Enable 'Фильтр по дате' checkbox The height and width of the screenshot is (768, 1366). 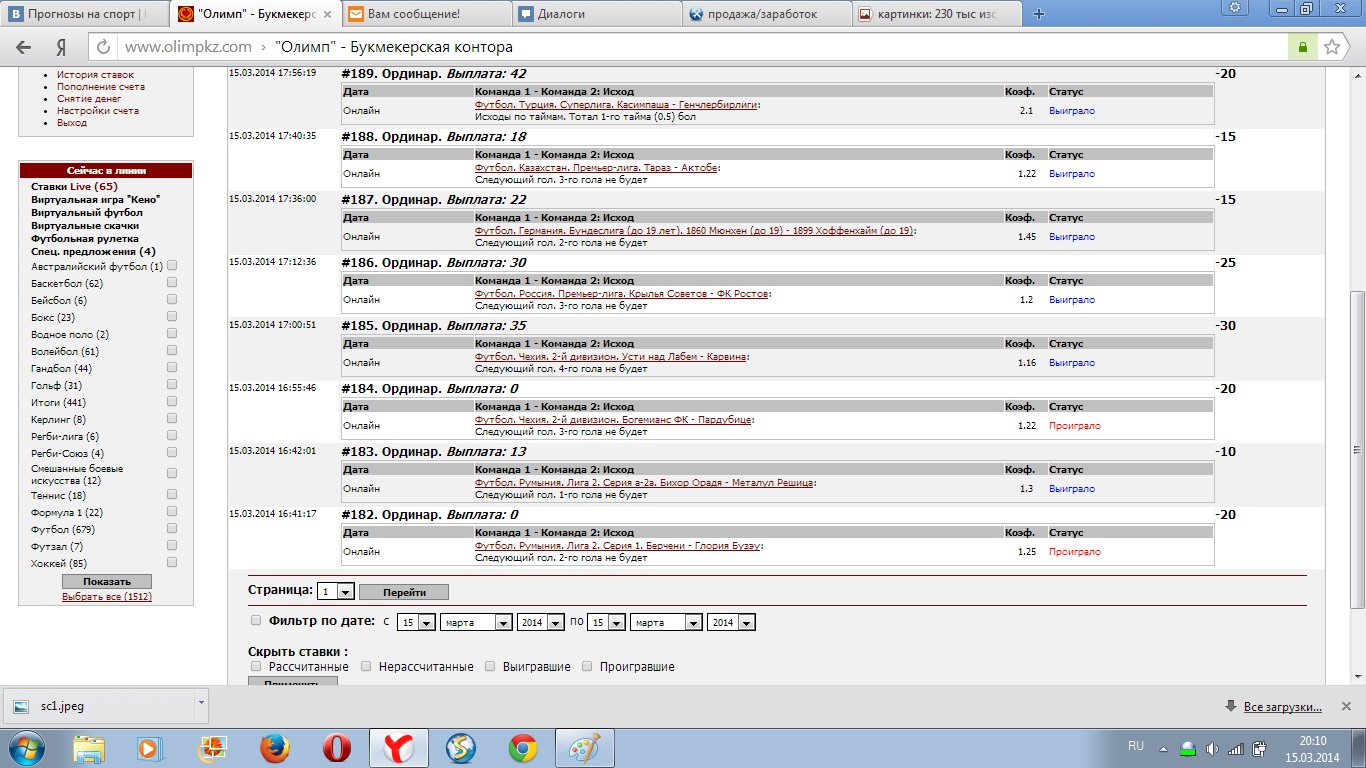256,620
